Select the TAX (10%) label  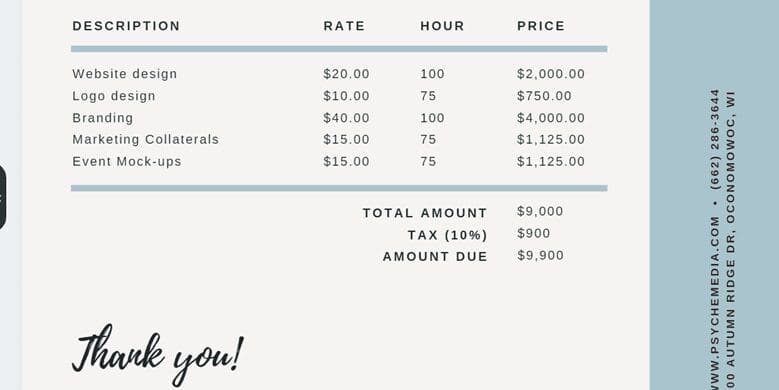[448, 235]
